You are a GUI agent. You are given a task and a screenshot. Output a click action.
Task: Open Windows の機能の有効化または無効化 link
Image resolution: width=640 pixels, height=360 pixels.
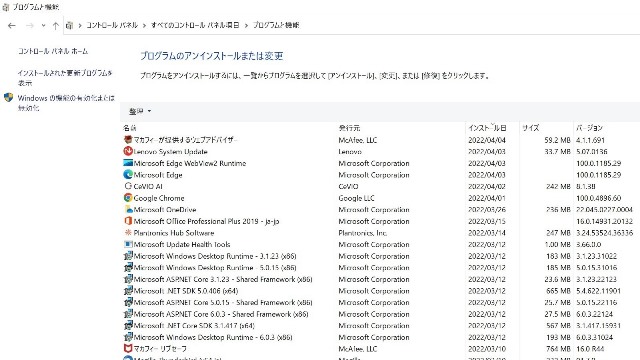coord(66,102)
